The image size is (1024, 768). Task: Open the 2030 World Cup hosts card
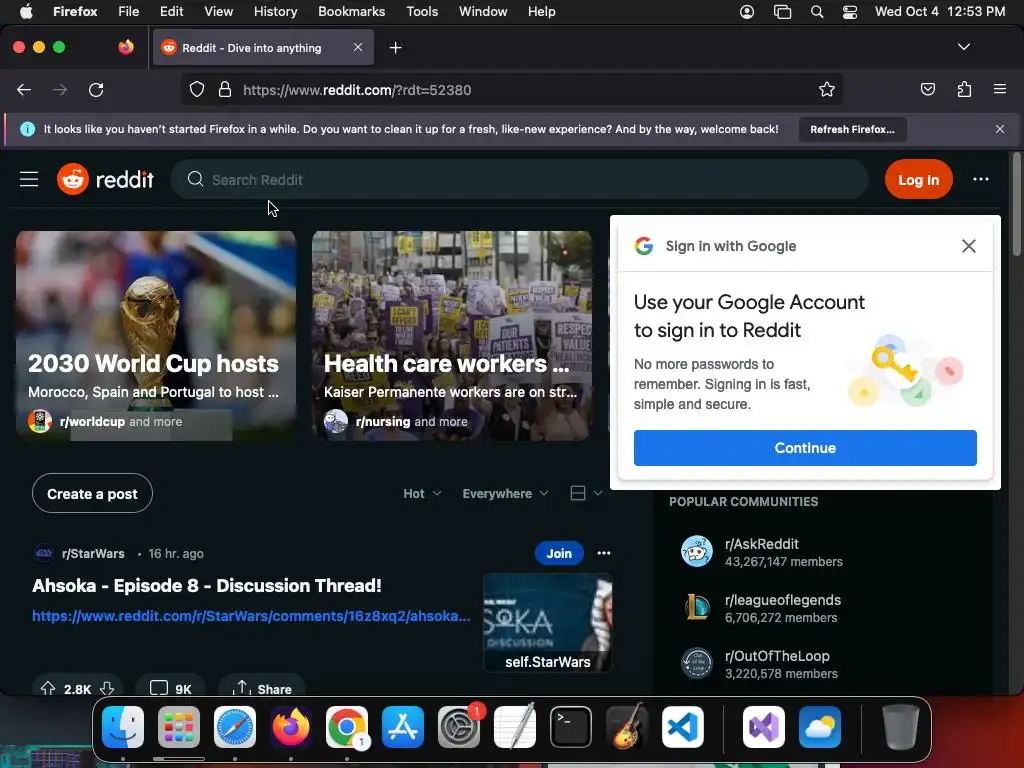point(155,336)
